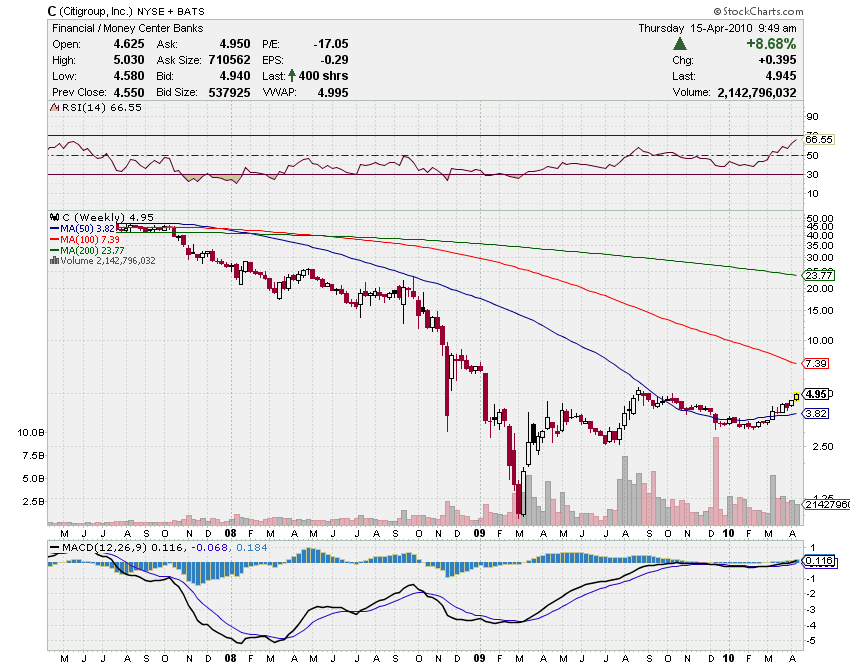Click the C (Citigroup, Inc.) title
Viewport: 850px width, 668px height.
coord(90,11)
